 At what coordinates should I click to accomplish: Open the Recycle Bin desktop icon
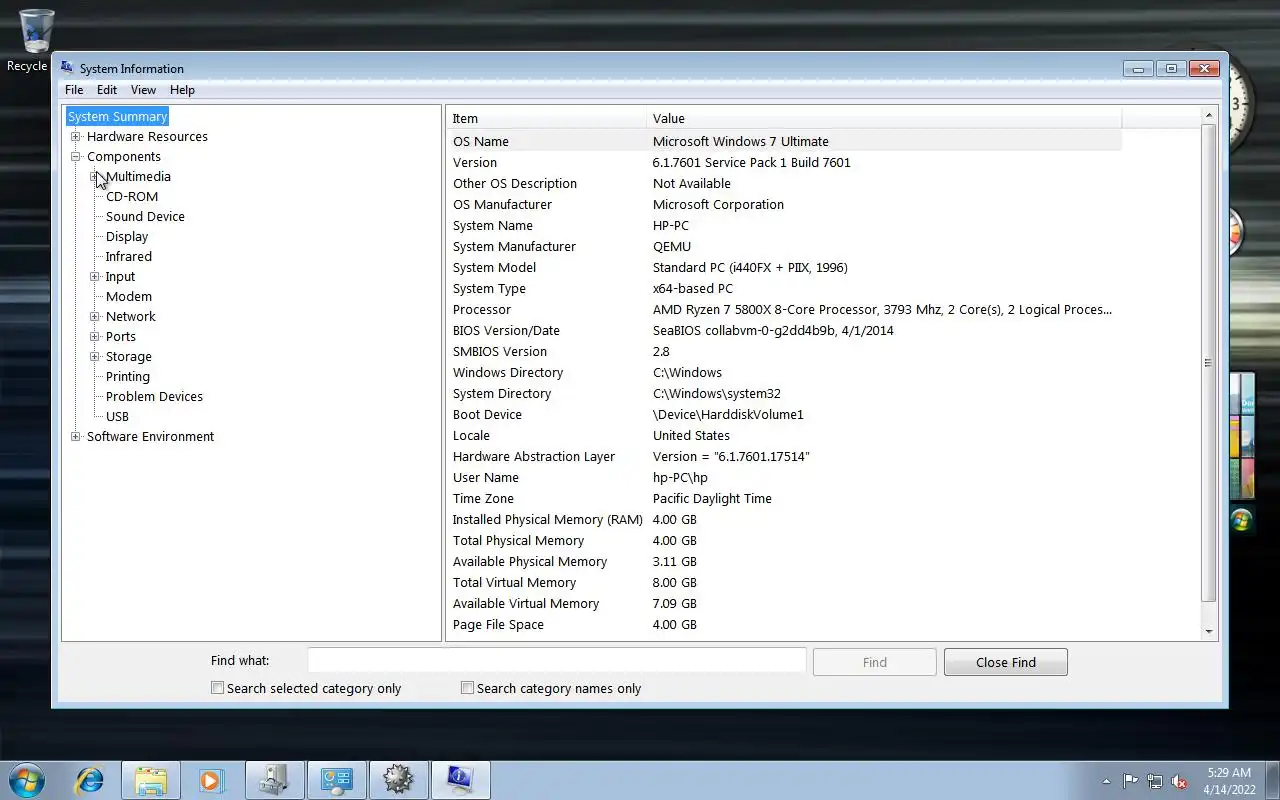pos(35,40)
